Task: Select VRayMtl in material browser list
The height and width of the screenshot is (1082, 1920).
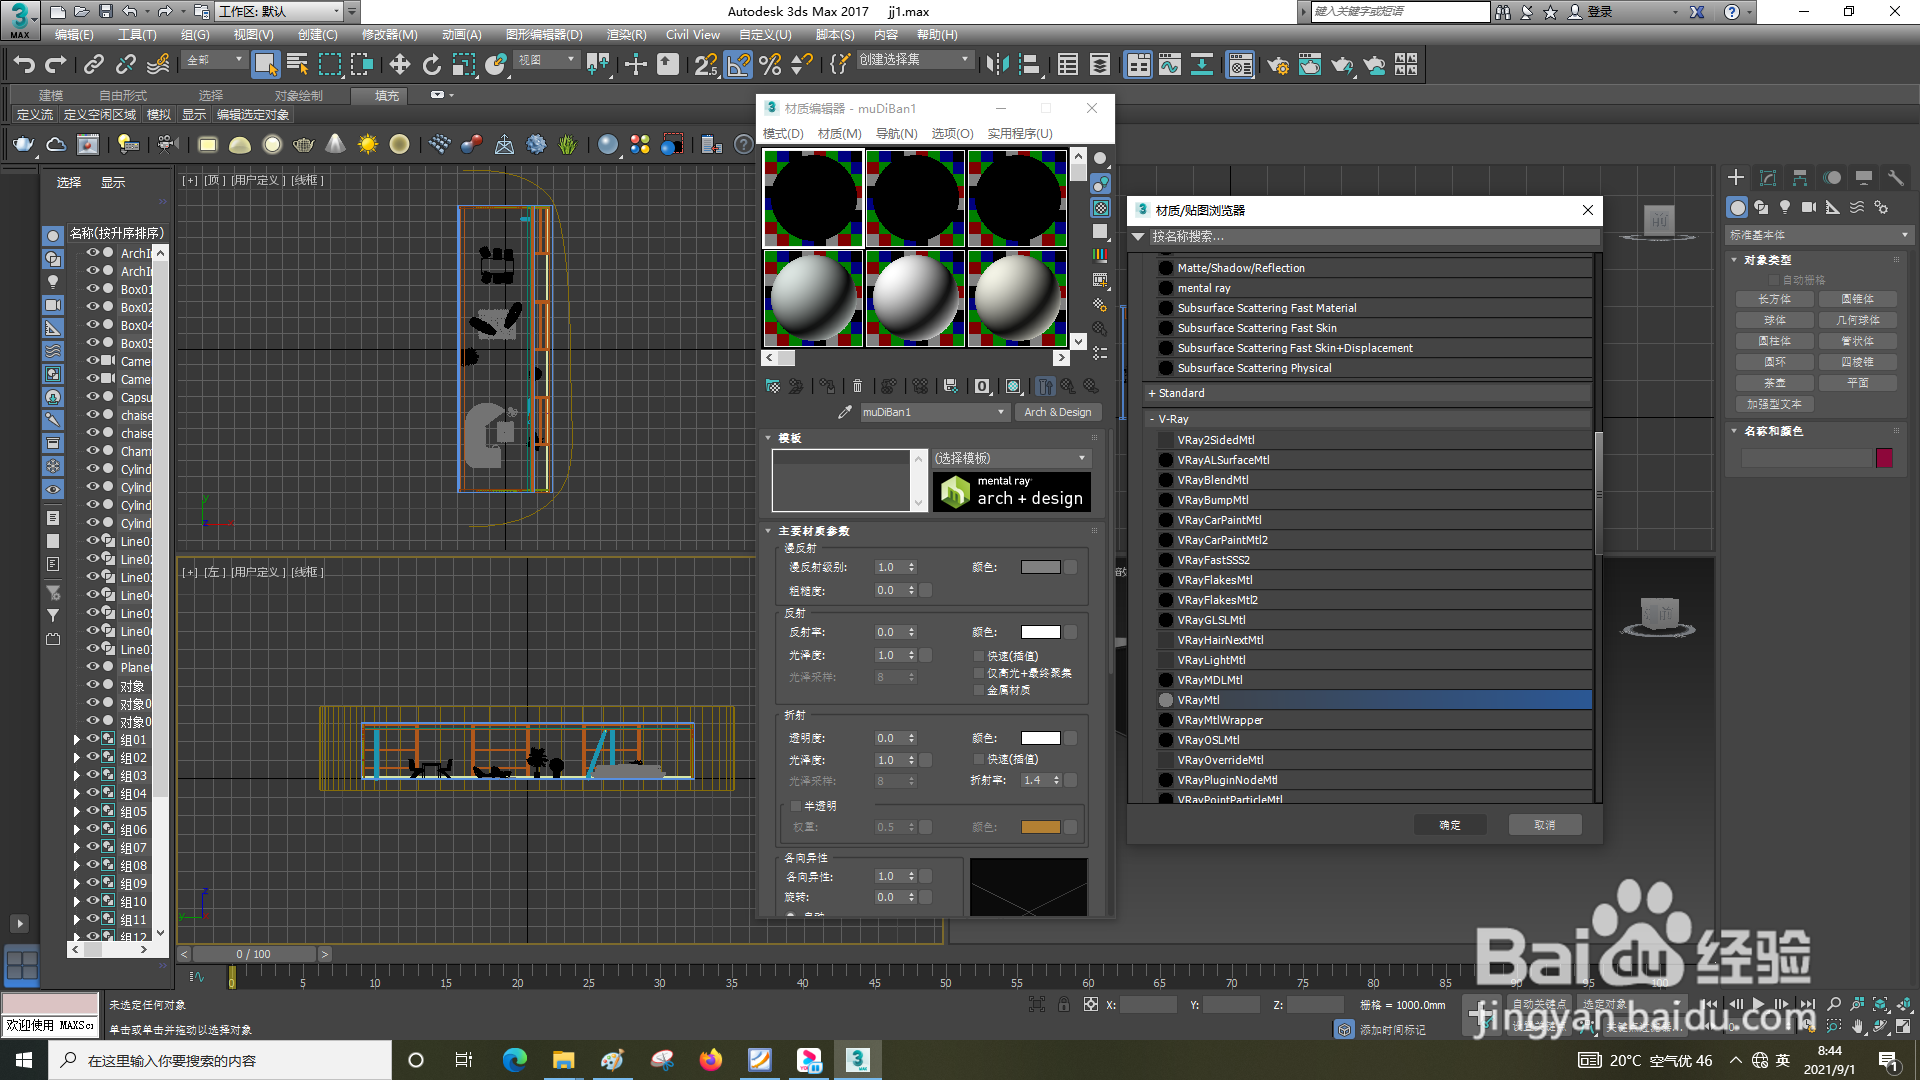Action: tap(1375, 701)
